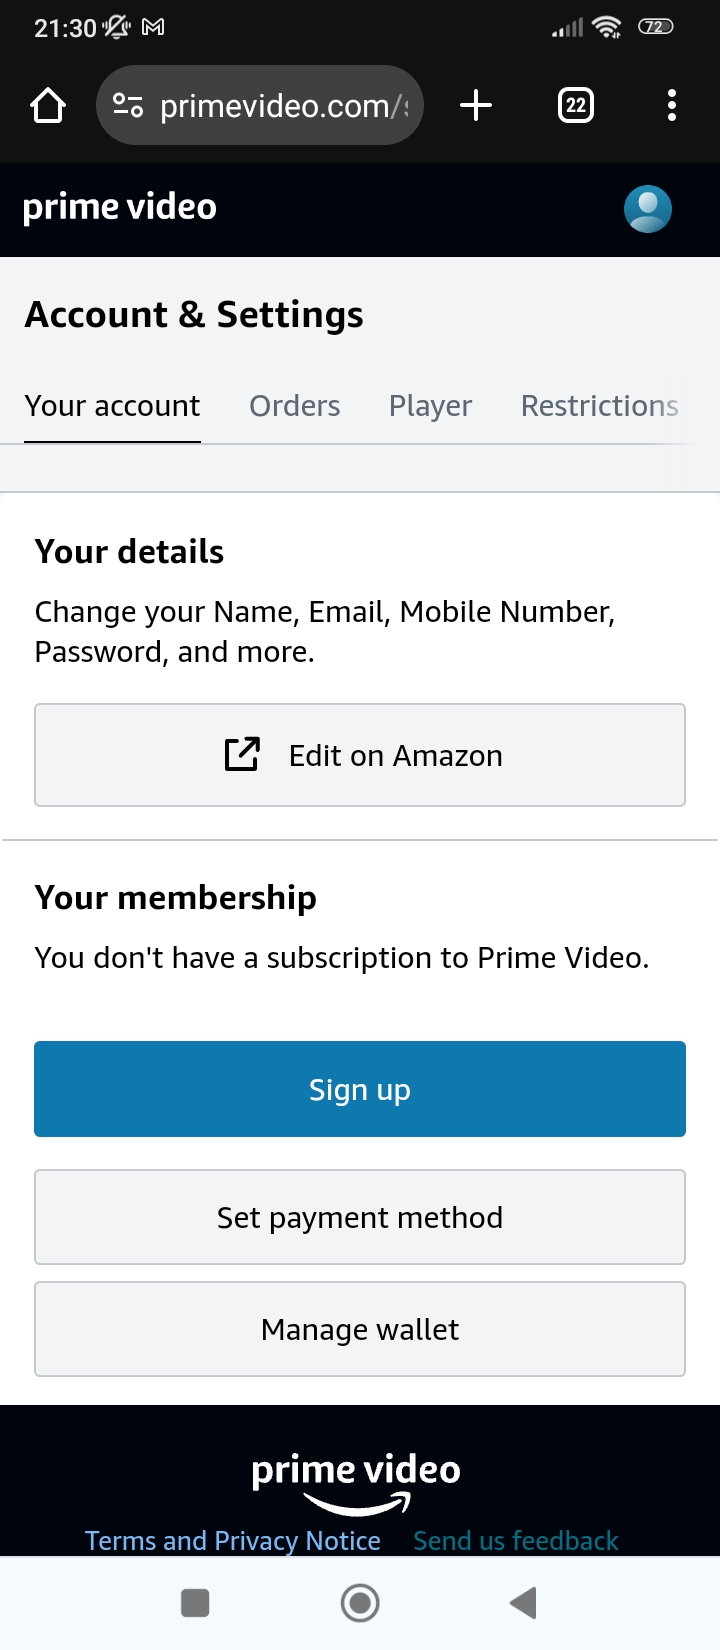Click the Edit on Amazon button
The image size is (720, 1650).
click(x=360, y=755)
